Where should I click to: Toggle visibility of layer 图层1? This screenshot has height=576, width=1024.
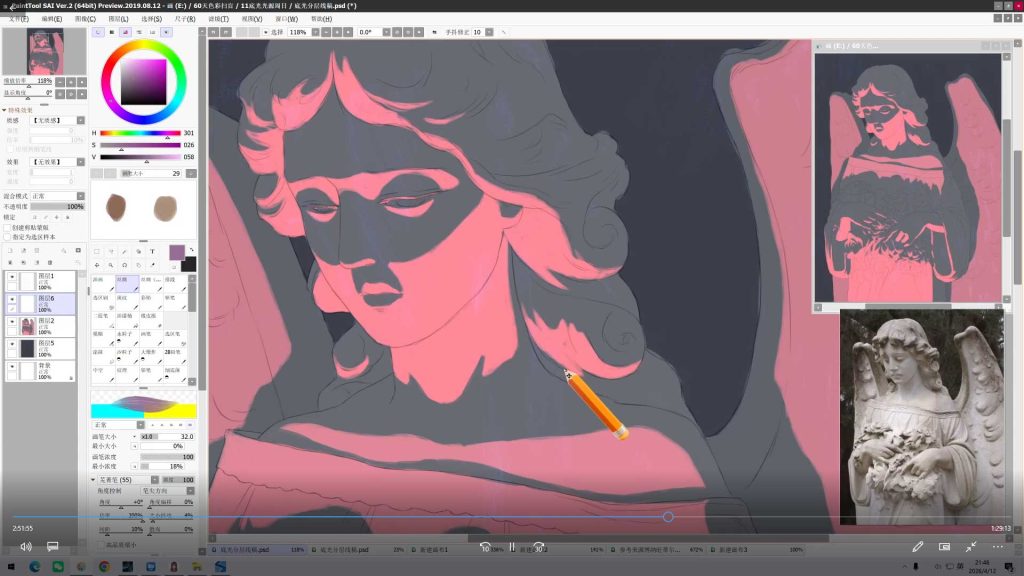(12, 277)
